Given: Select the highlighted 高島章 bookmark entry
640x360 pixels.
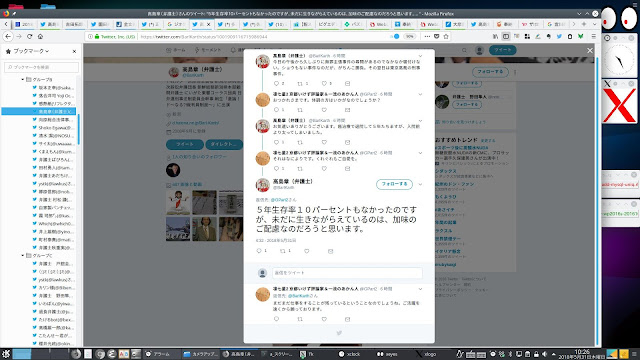Looking at the screenshot, I should [39, 111].
